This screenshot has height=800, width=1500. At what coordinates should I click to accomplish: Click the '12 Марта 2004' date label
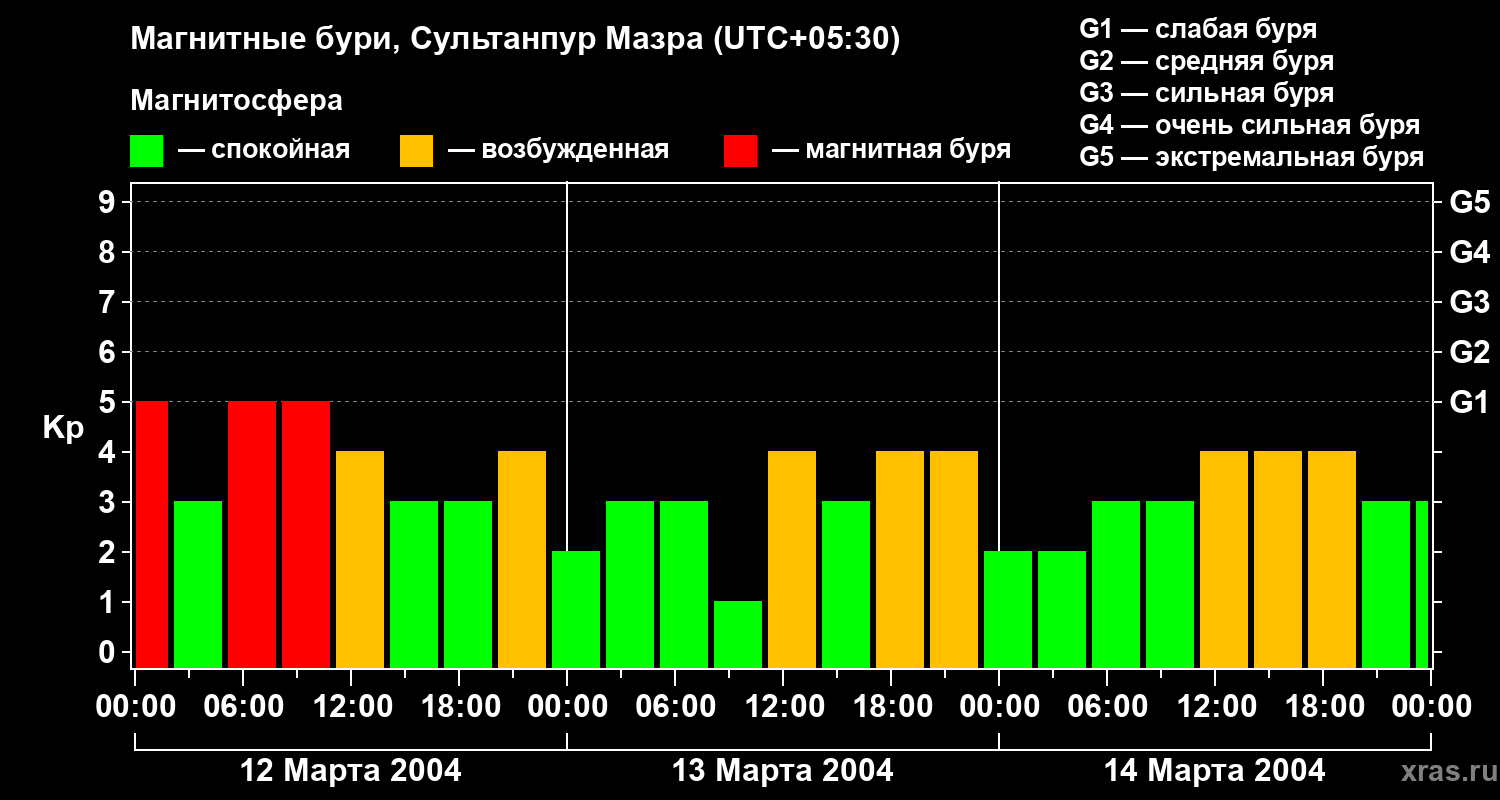pyautogui.click(x=351, y=771)
